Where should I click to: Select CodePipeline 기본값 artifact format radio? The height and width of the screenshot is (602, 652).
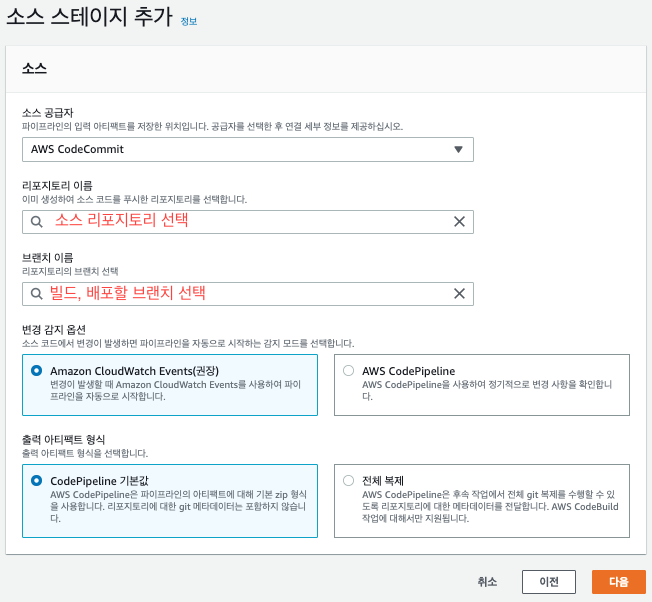(x=37, y=481)
